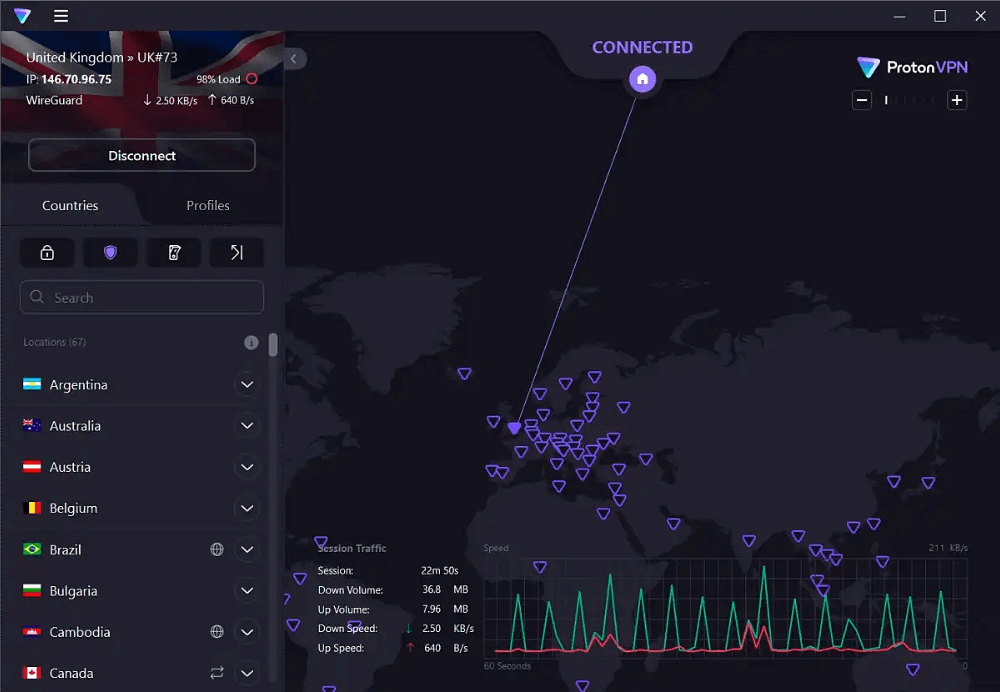Expand the Austria server list
The image size is (1000, 692).
pos(247,467)
